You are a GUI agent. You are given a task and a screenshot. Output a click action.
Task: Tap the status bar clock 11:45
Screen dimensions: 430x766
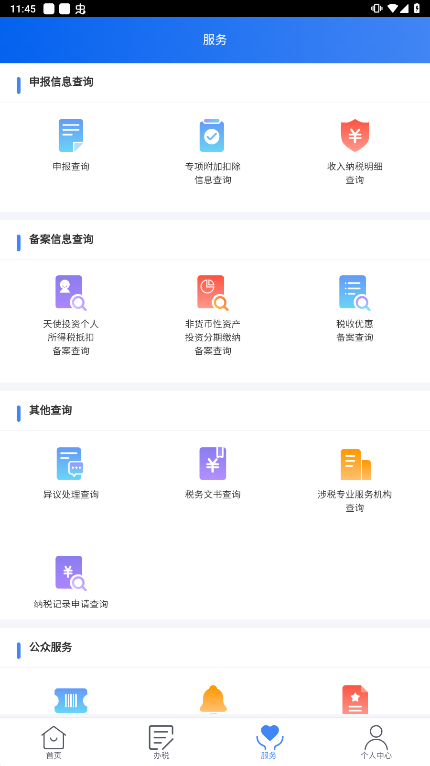click(23, 8)
